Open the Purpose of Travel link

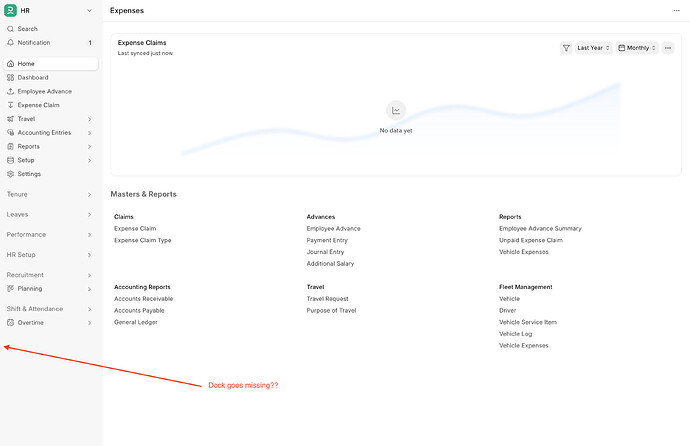coord(331,311)
